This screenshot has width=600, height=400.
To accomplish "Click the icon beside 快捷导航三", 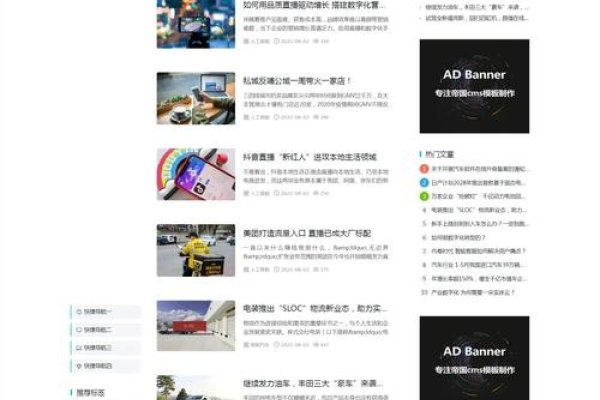I will click(79, 348).
